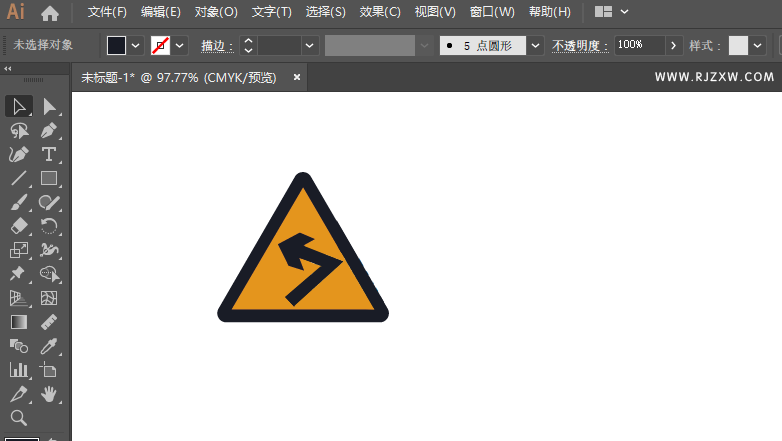Select the Gradient tool
Viewport: 782px width, 441px height.
(19, 322)
